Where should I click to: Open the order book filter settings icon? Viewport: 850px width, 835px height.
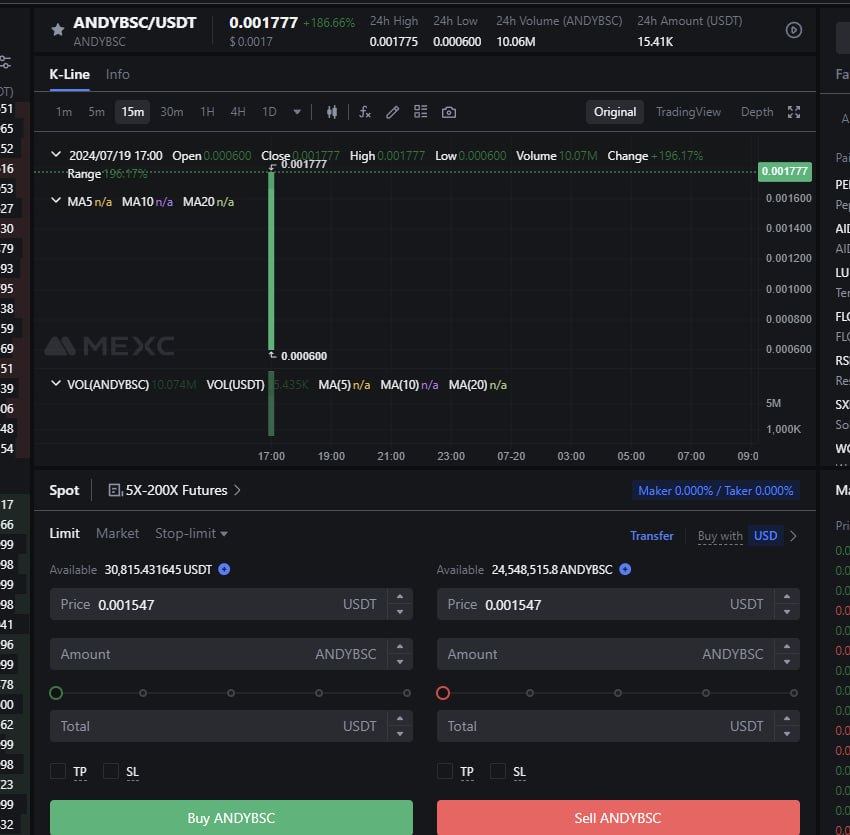coord(5,62)
